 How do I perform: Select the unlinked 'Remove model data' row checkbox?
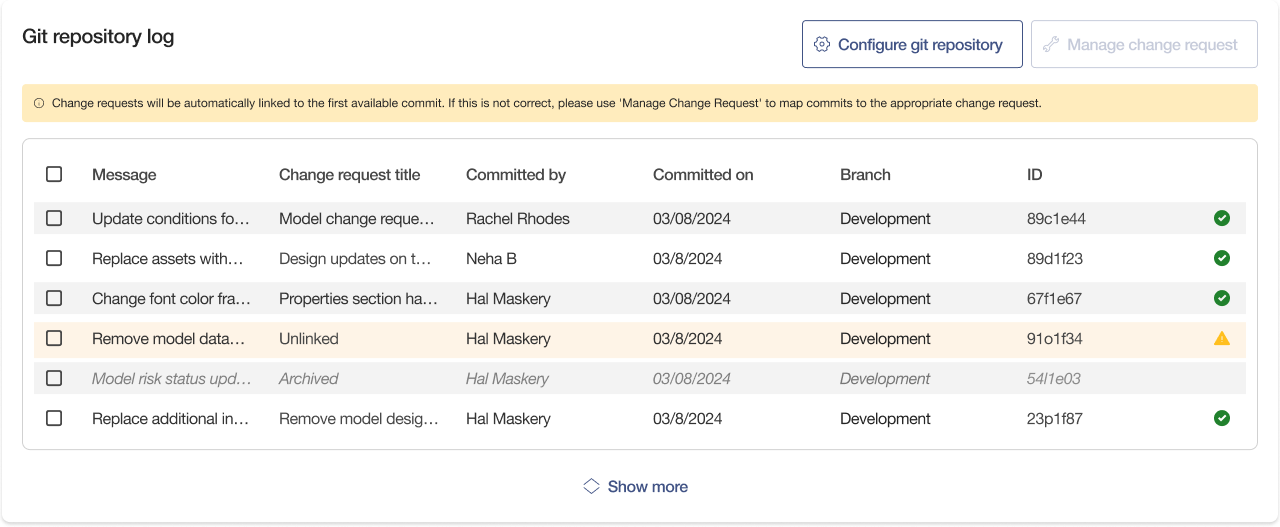(54, 338)
